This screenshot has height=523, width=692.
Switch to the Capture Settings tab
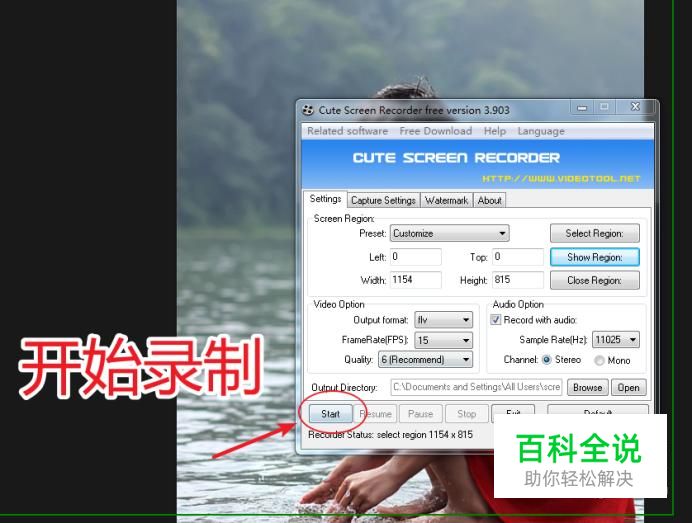384,200
